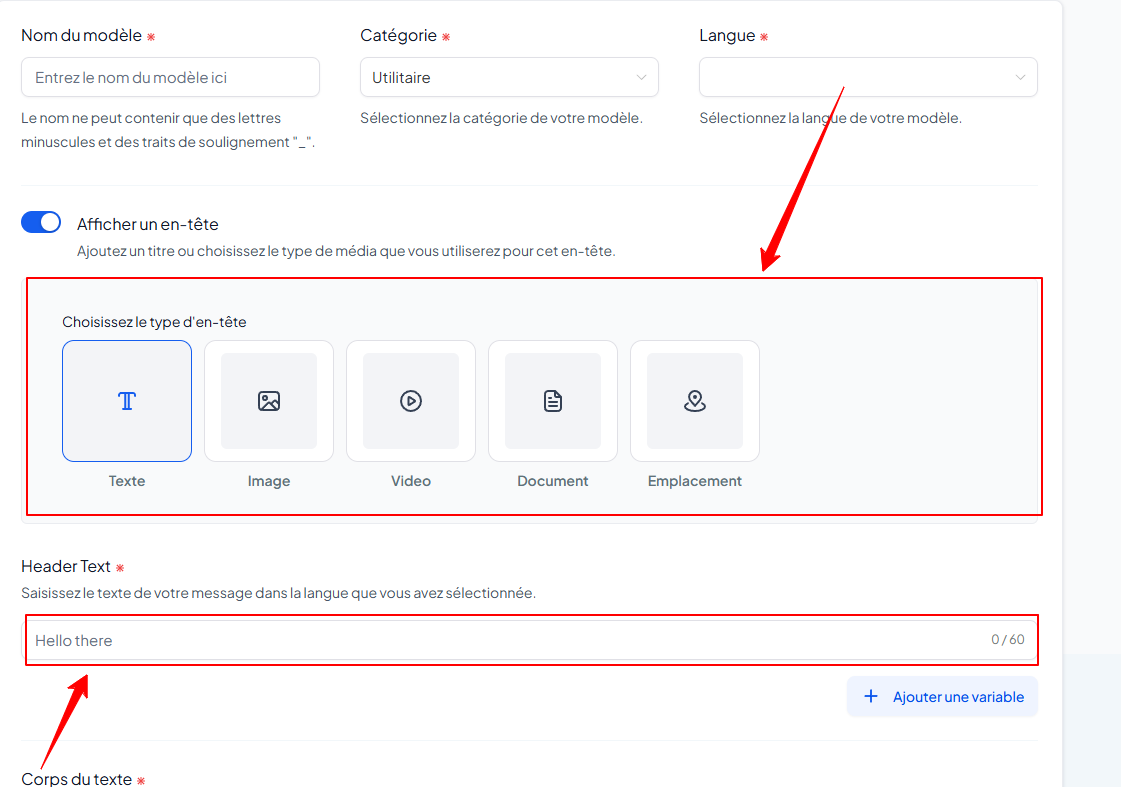Click into the Header Text input field
1121x787 pixels.
530,640
